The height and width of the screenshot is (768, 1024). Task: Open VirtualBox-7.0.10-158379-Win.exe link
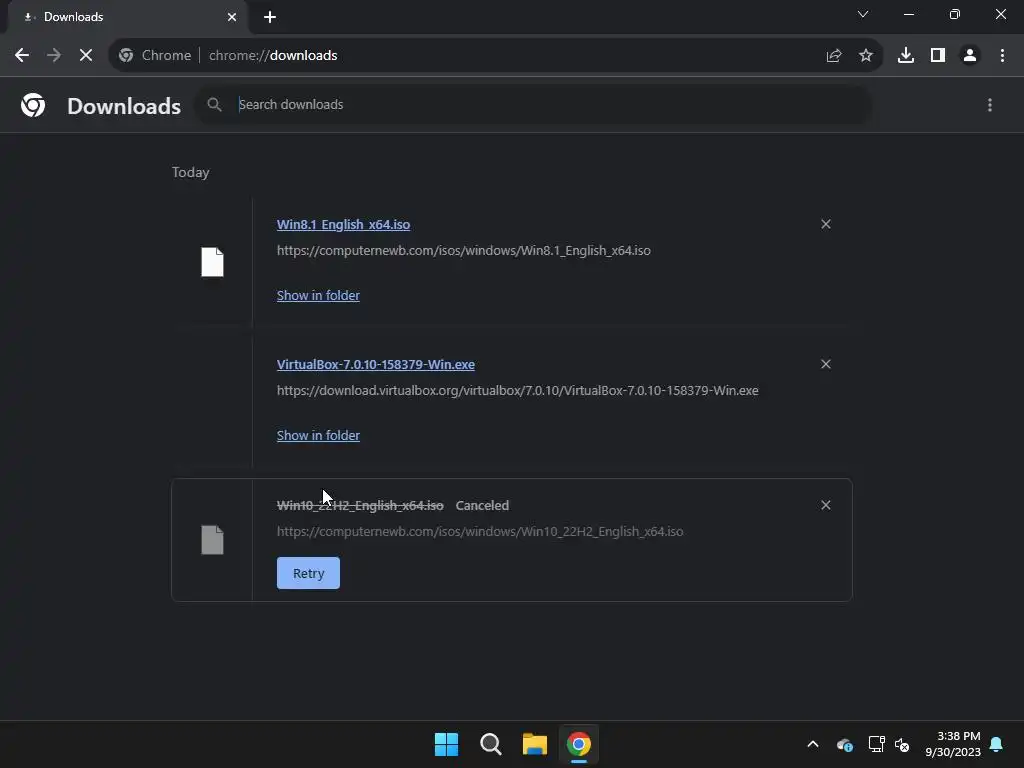click(x=376, y=364)
